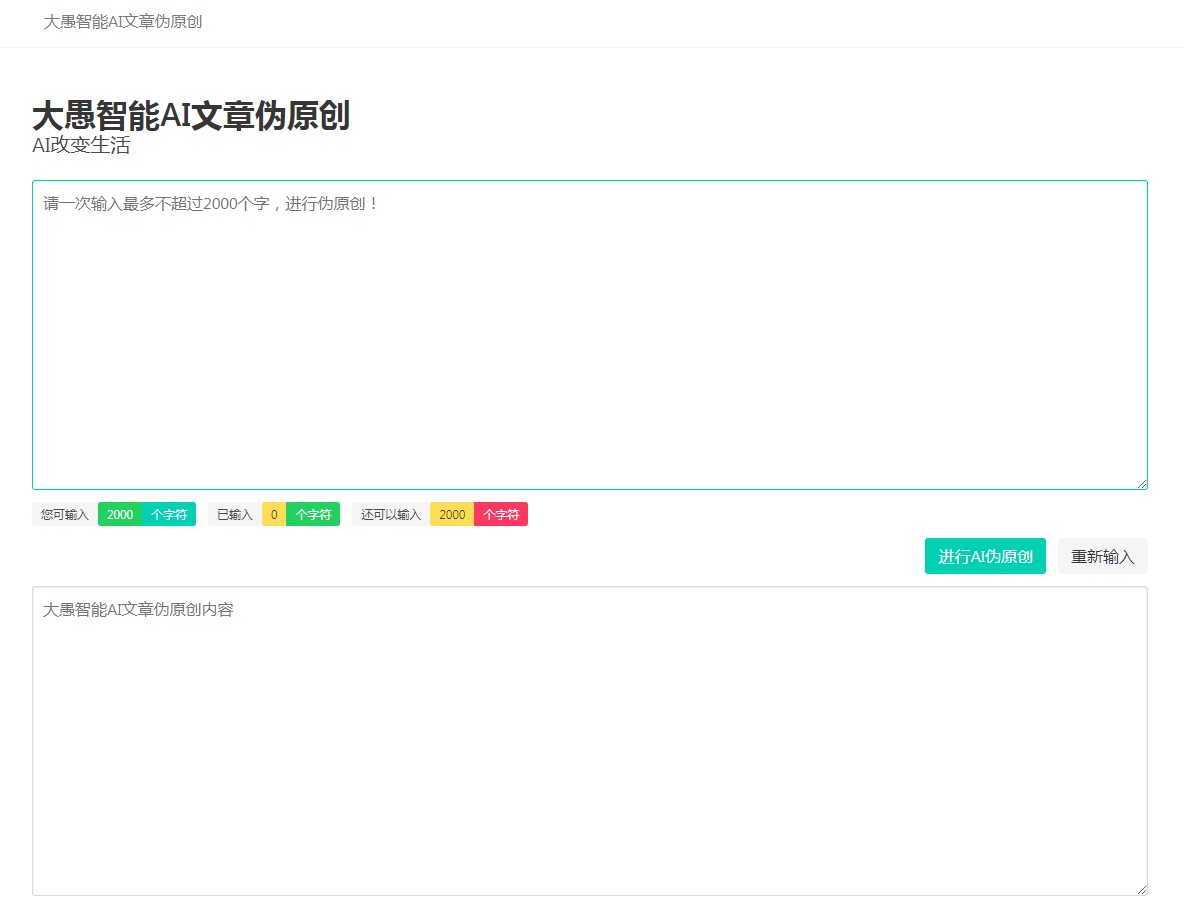Viewport: 1185px width, 913px height.
Task: Click the input textarea resize handle
Action: click(x=1143, y=484)
